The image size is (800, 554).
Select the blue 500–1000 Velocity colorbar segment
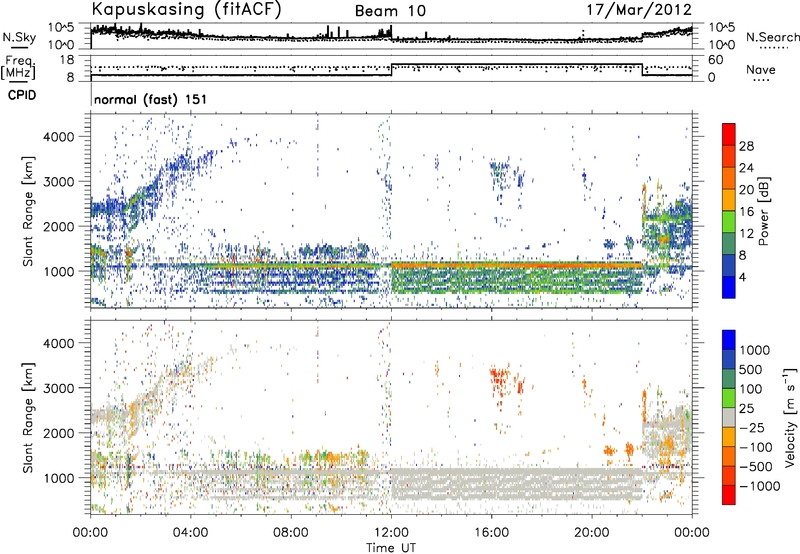coord(729,360)
